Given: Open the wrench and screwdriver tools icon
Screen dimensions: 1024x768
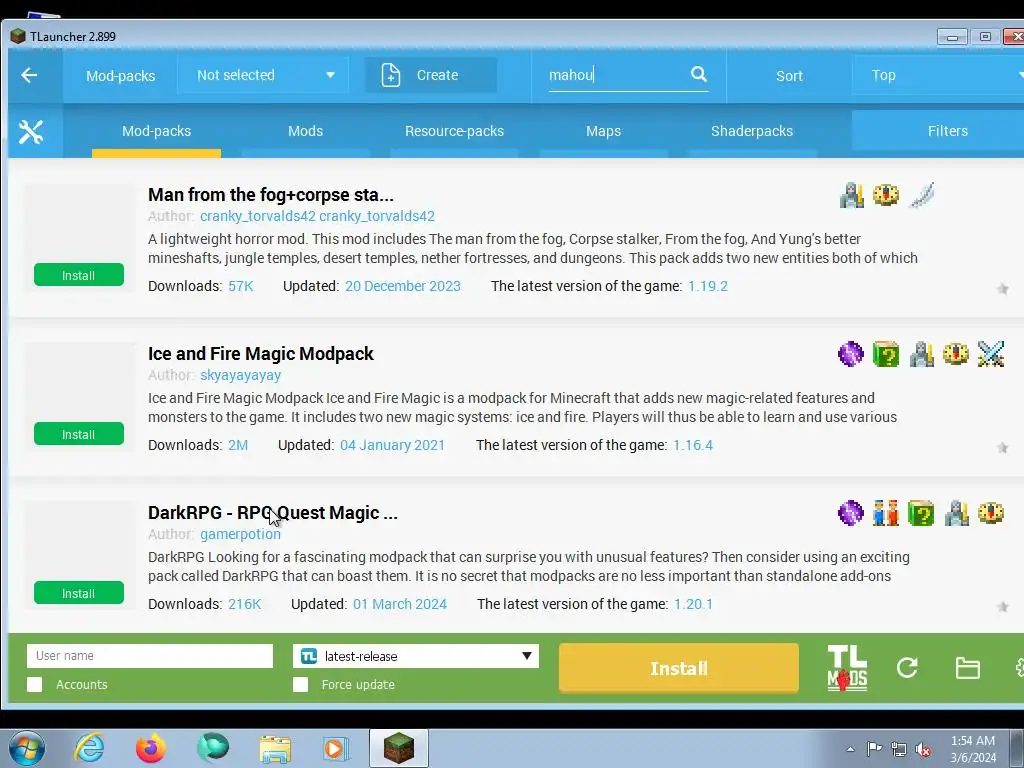Looking at the screenshot, I should coord(31,132).
